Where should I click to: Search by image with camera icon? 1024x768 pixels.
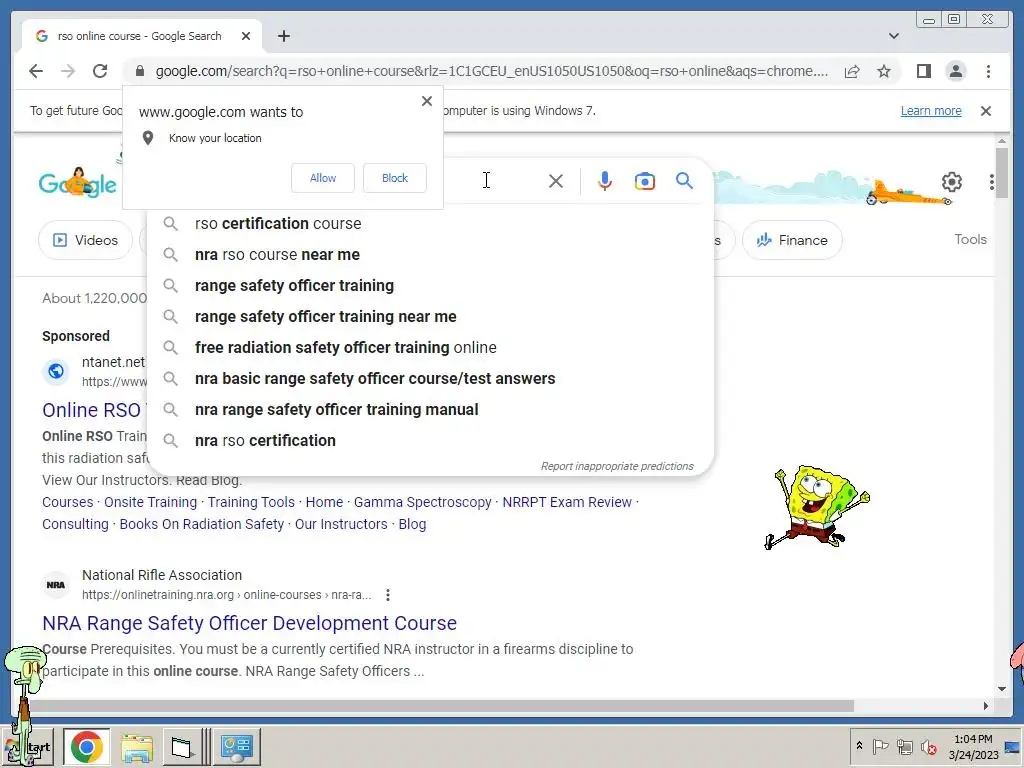click(x=645, y=181)
